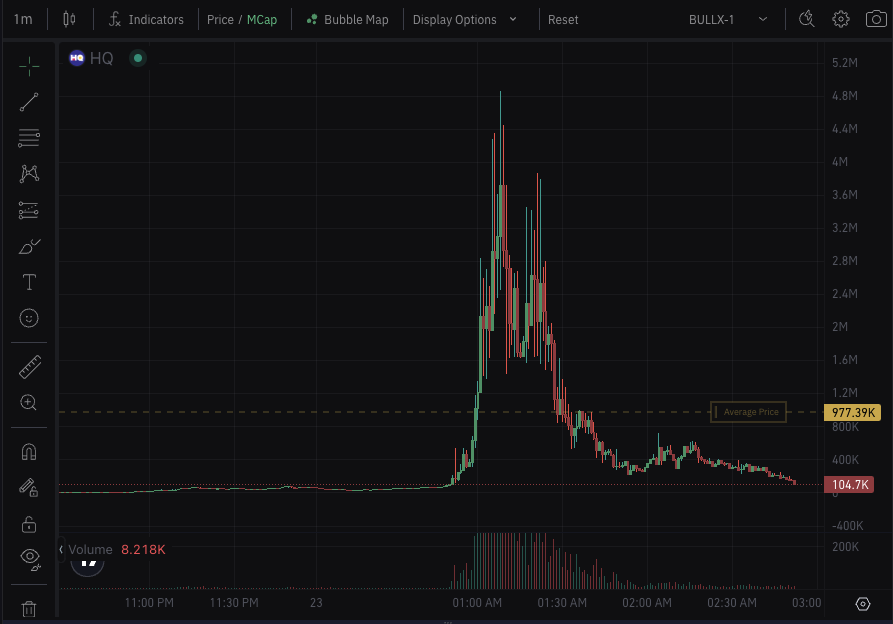Viewport: 893px width, 624px height.
Task: Click the 11:00 PM time axis label
Action: pyautogui.click(x=149, y=602)
